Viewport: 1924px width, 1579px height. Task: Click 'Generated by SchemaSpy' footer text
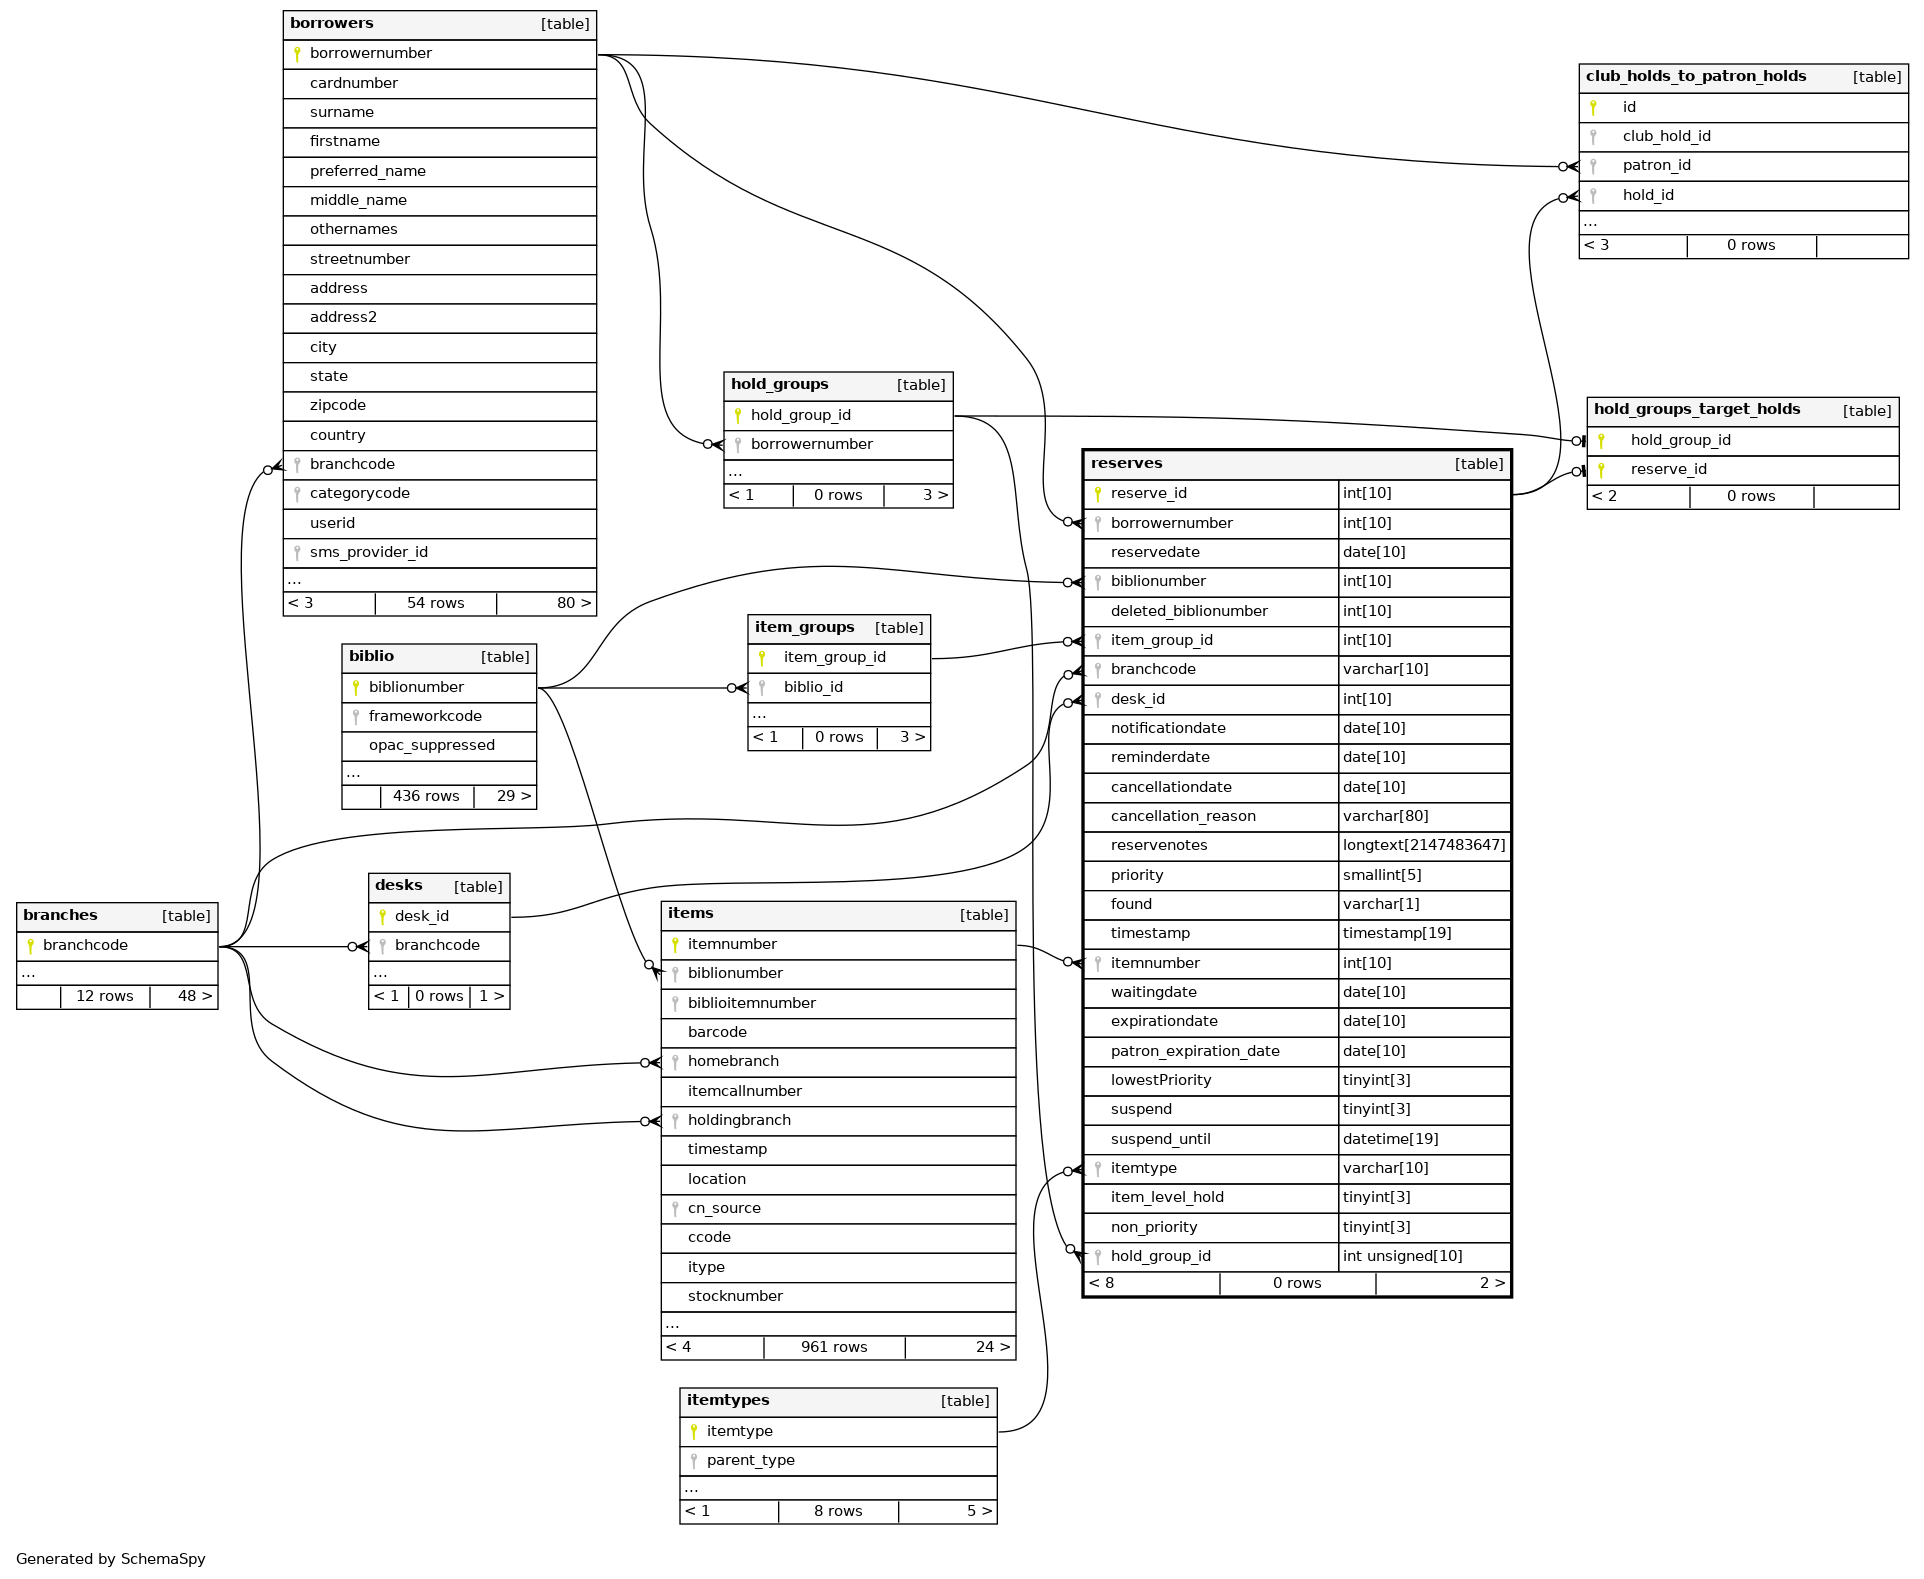coord(111,1559)
